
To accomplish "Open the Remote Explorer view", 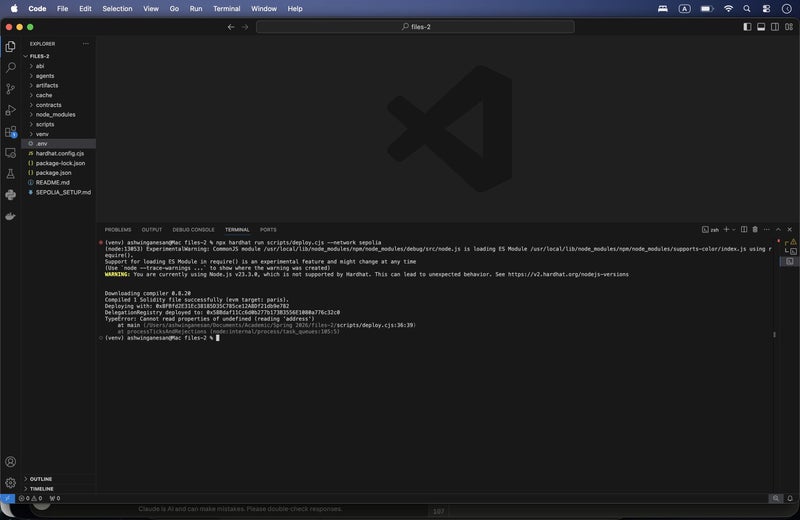I will pyautogui.click(x=10, y=153).
